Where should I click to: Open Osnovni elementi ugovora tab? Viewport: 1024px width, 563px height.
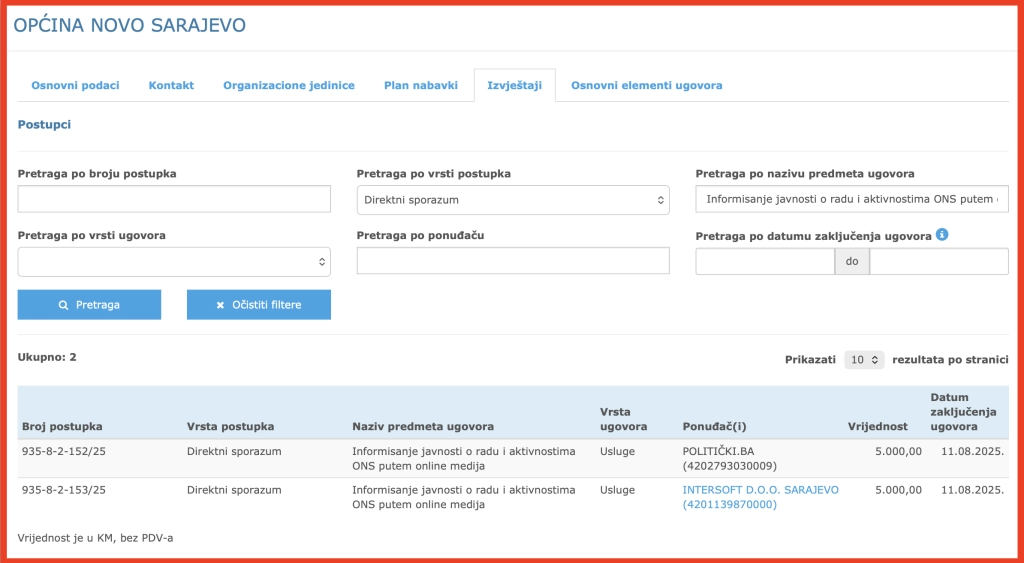click(646, 86)
